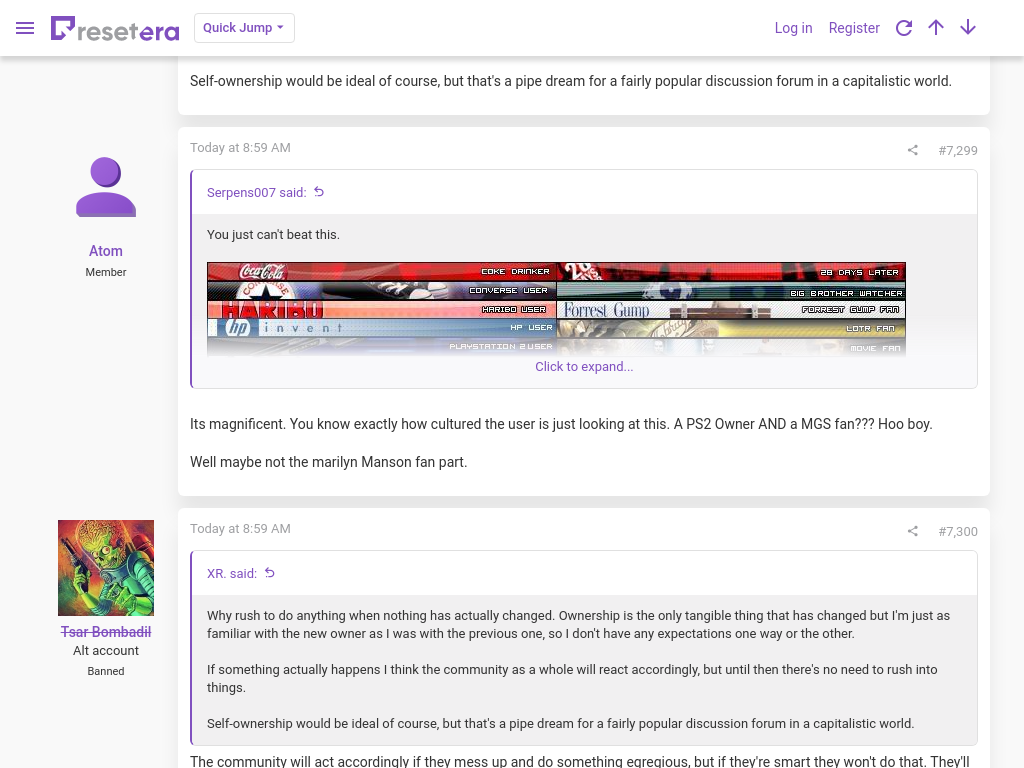Open the 'Serpens007 said:' quote source link
The image size is (1024, 768).
click(257, 193)
